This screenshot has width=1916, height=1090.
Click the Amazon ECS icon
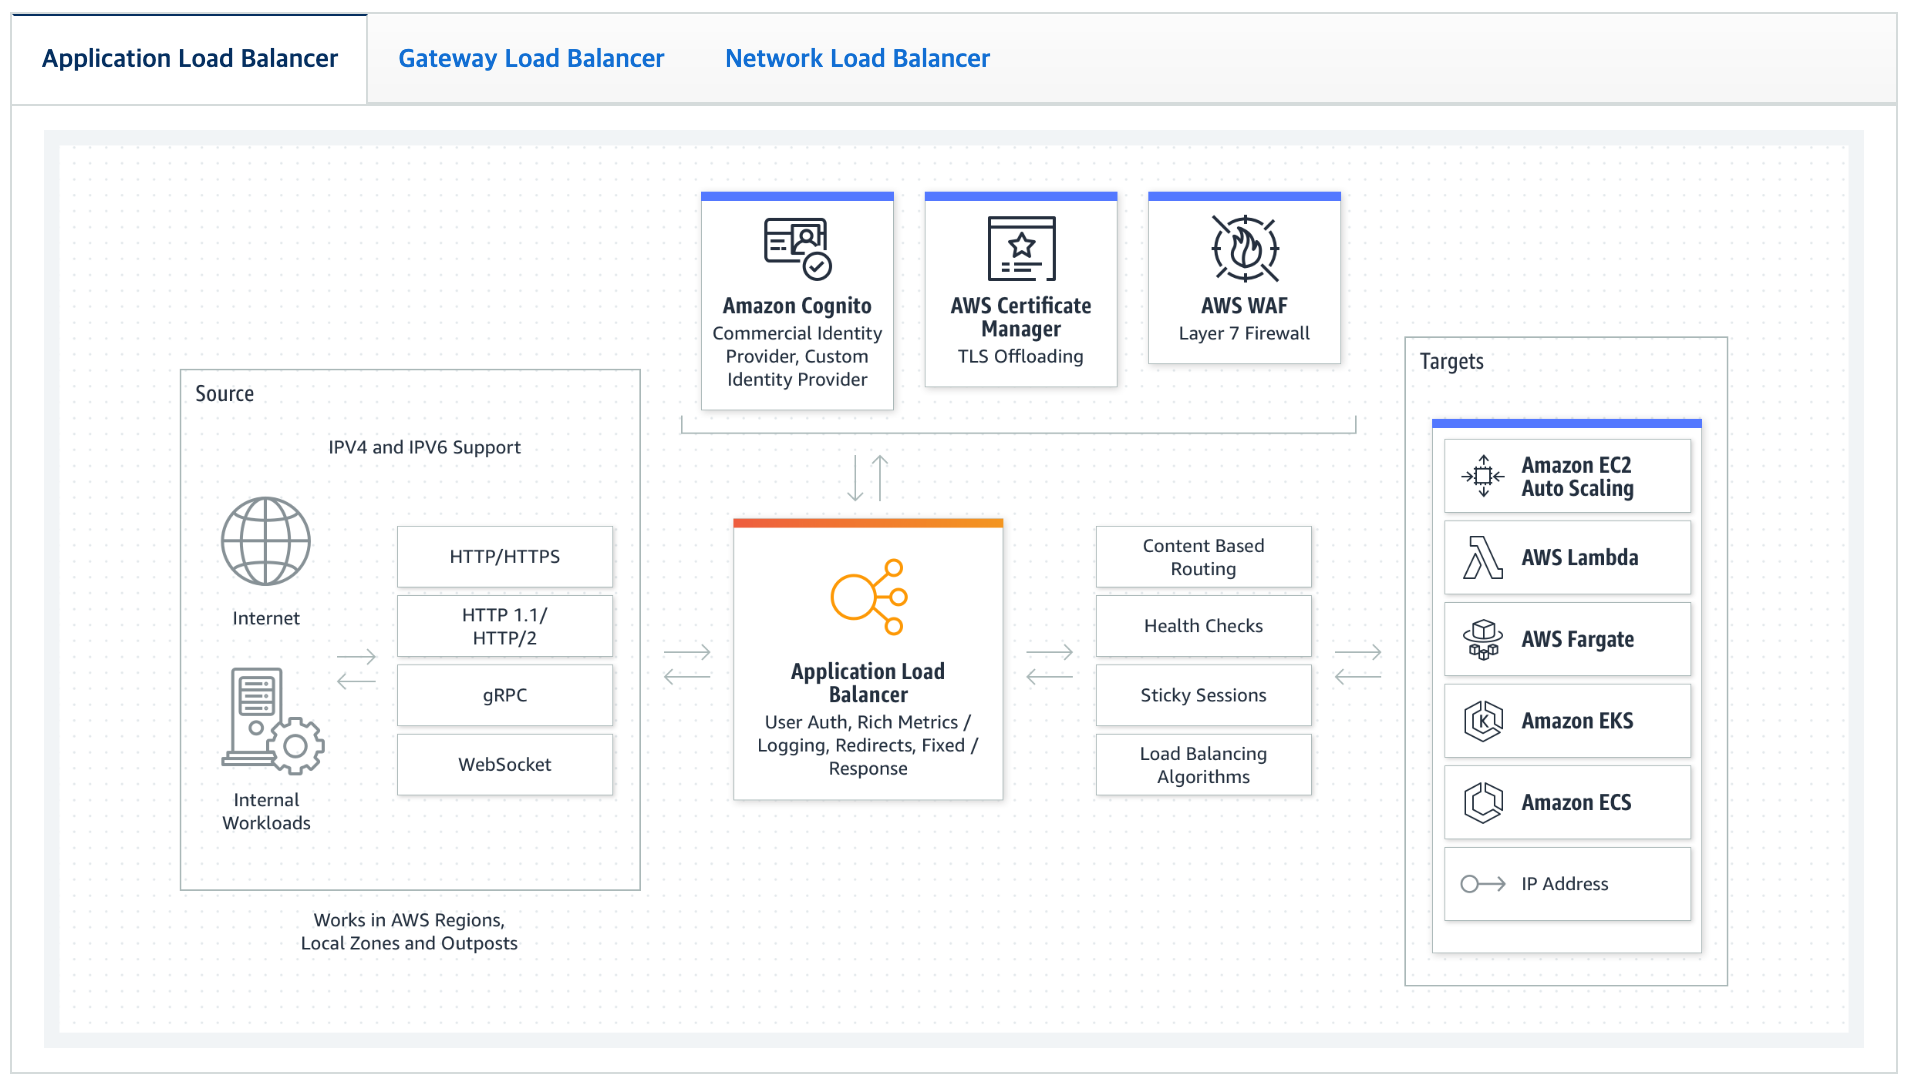pos(1483,803)
